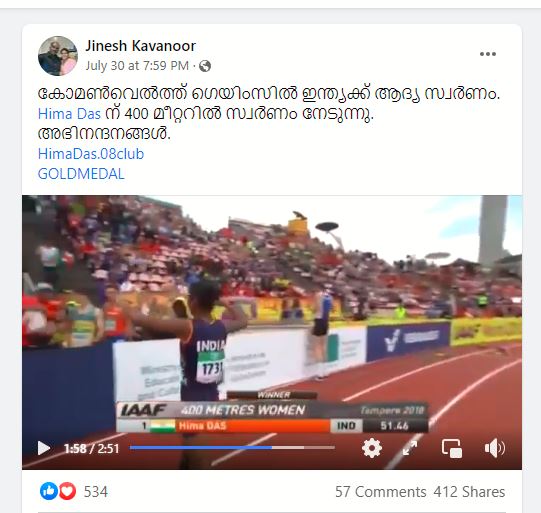Screen dimensions: 541x513
Task: Seek on the video progress bar
Action: 232,447
